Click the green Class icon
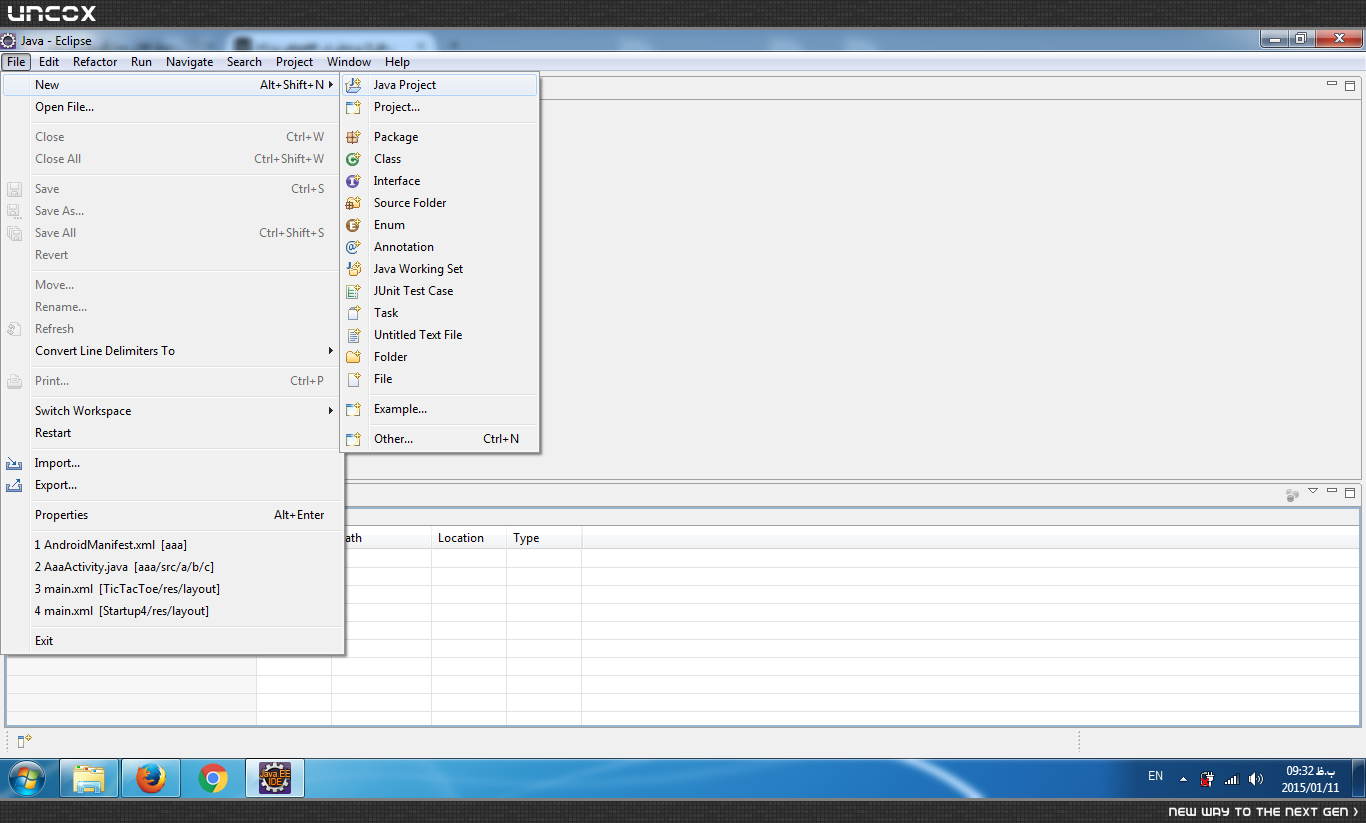This screenshot has height=823, width=1366. point(353,159)
